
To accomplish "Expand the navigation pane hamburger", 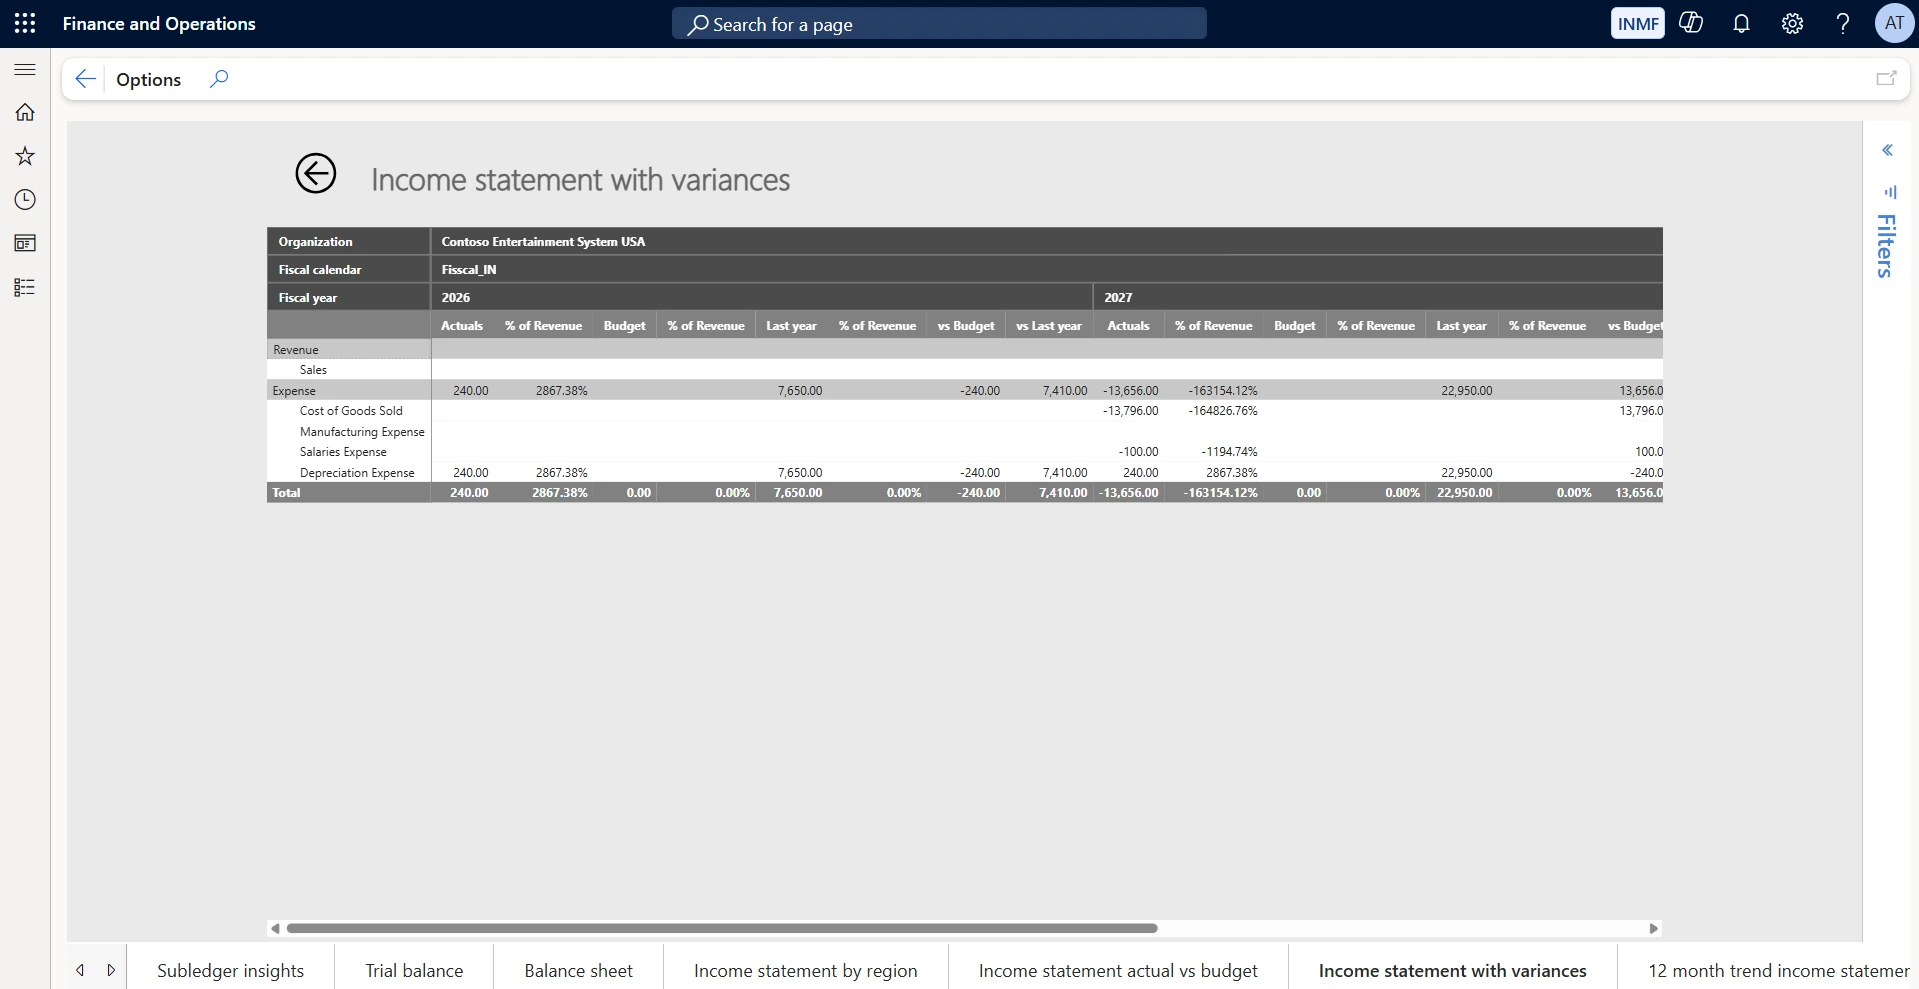I will pos(25,69).
